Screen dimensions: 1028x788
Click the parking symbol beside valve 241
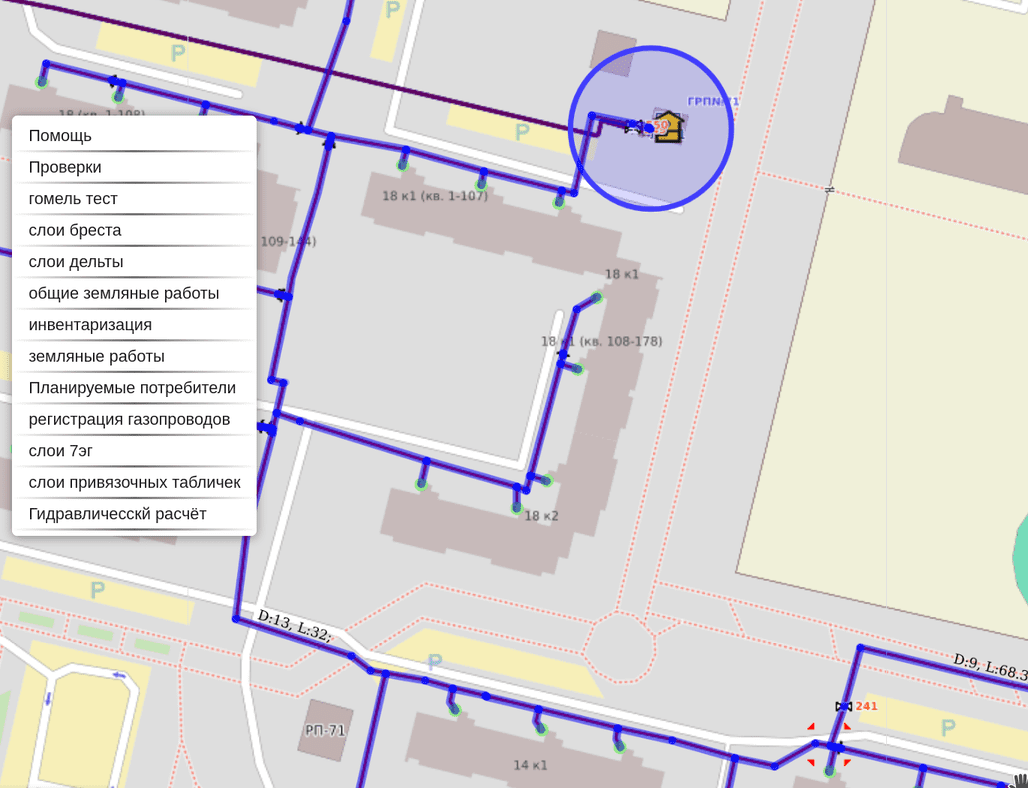click(x=947, y=727)
